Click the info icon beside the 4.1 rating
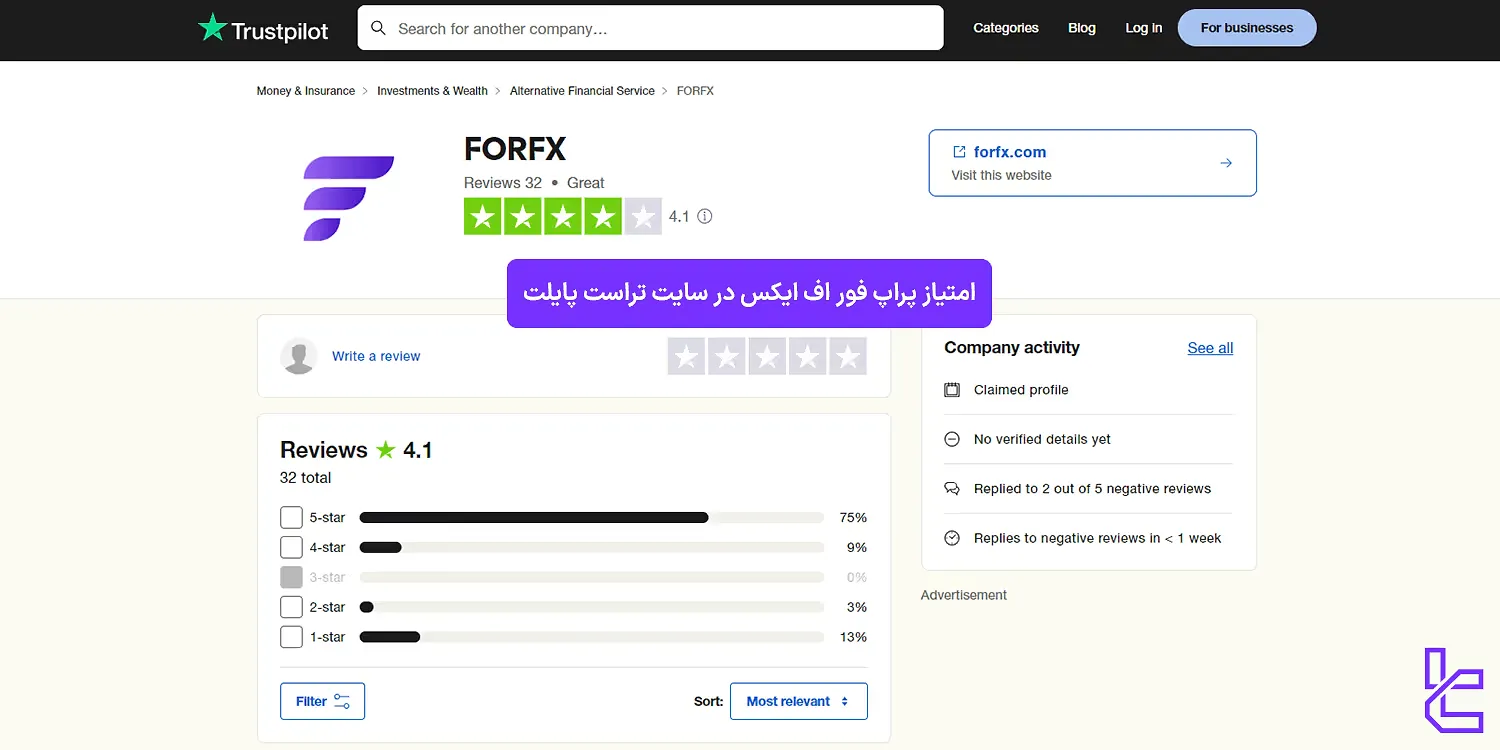 (x=705, y=216)
